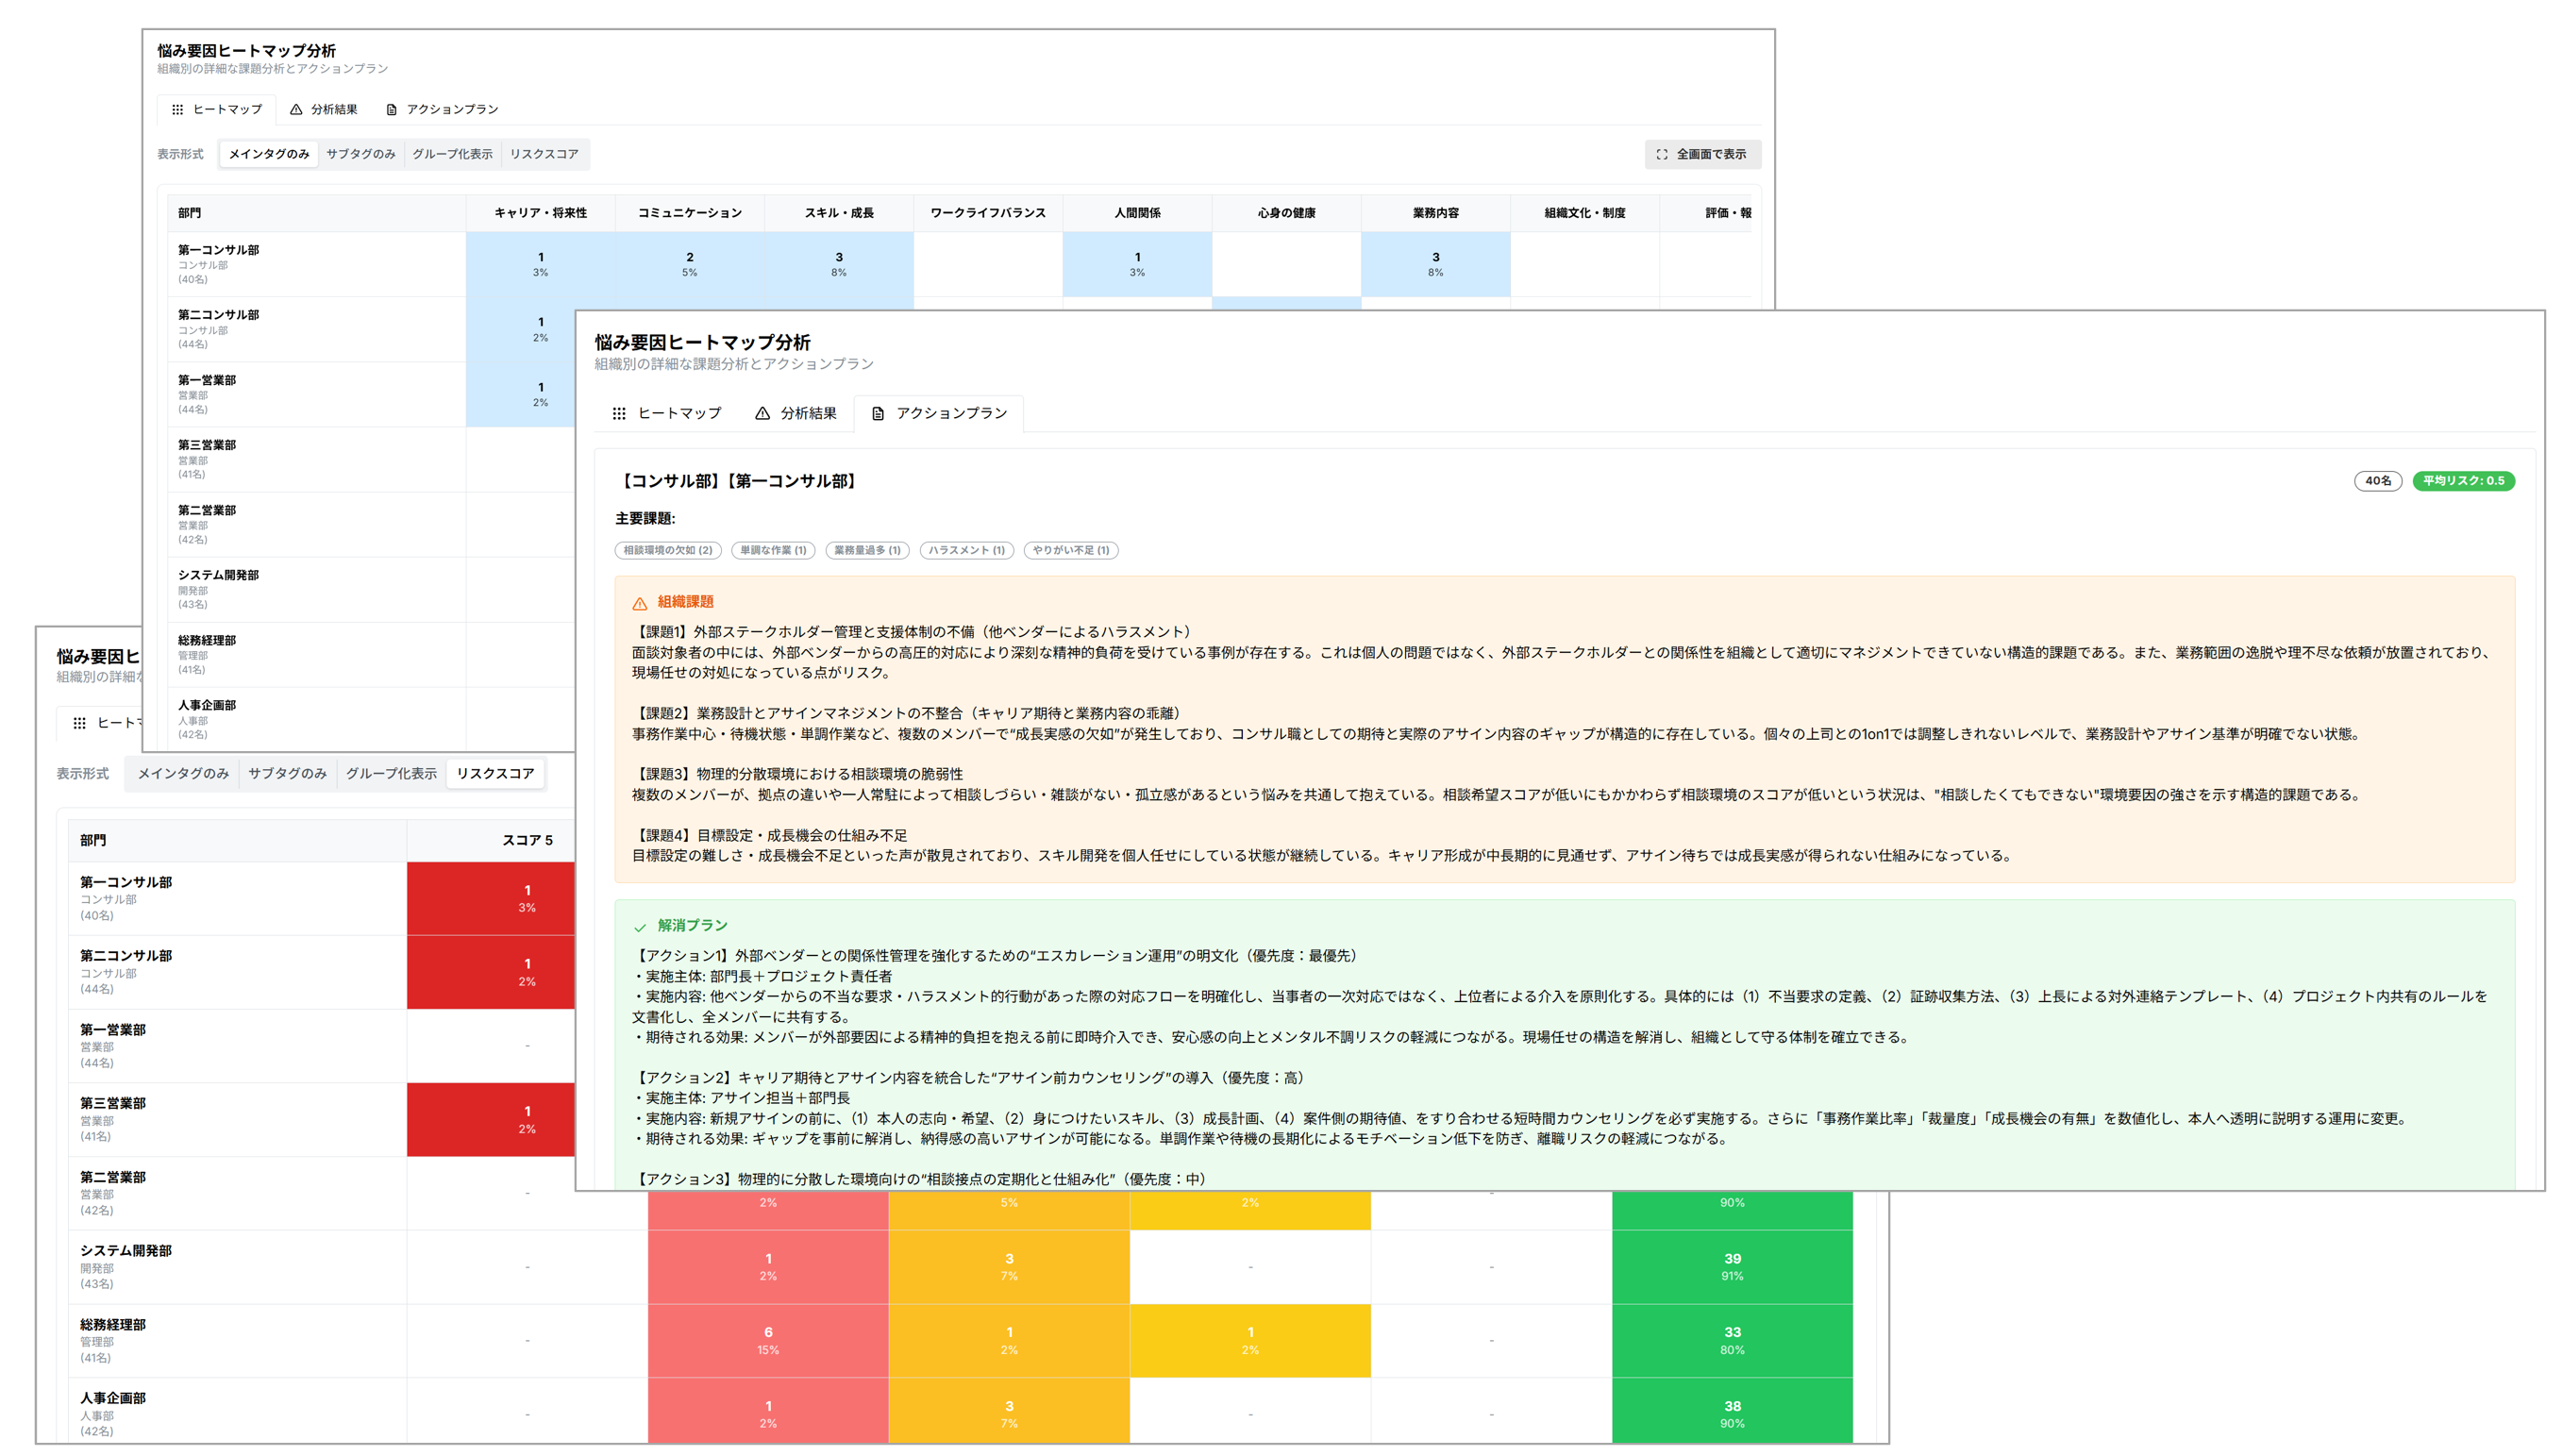Click the grid icon on the front panel's ヒートマップ tab
The image size is (2563, 1456).
[619, 413]
